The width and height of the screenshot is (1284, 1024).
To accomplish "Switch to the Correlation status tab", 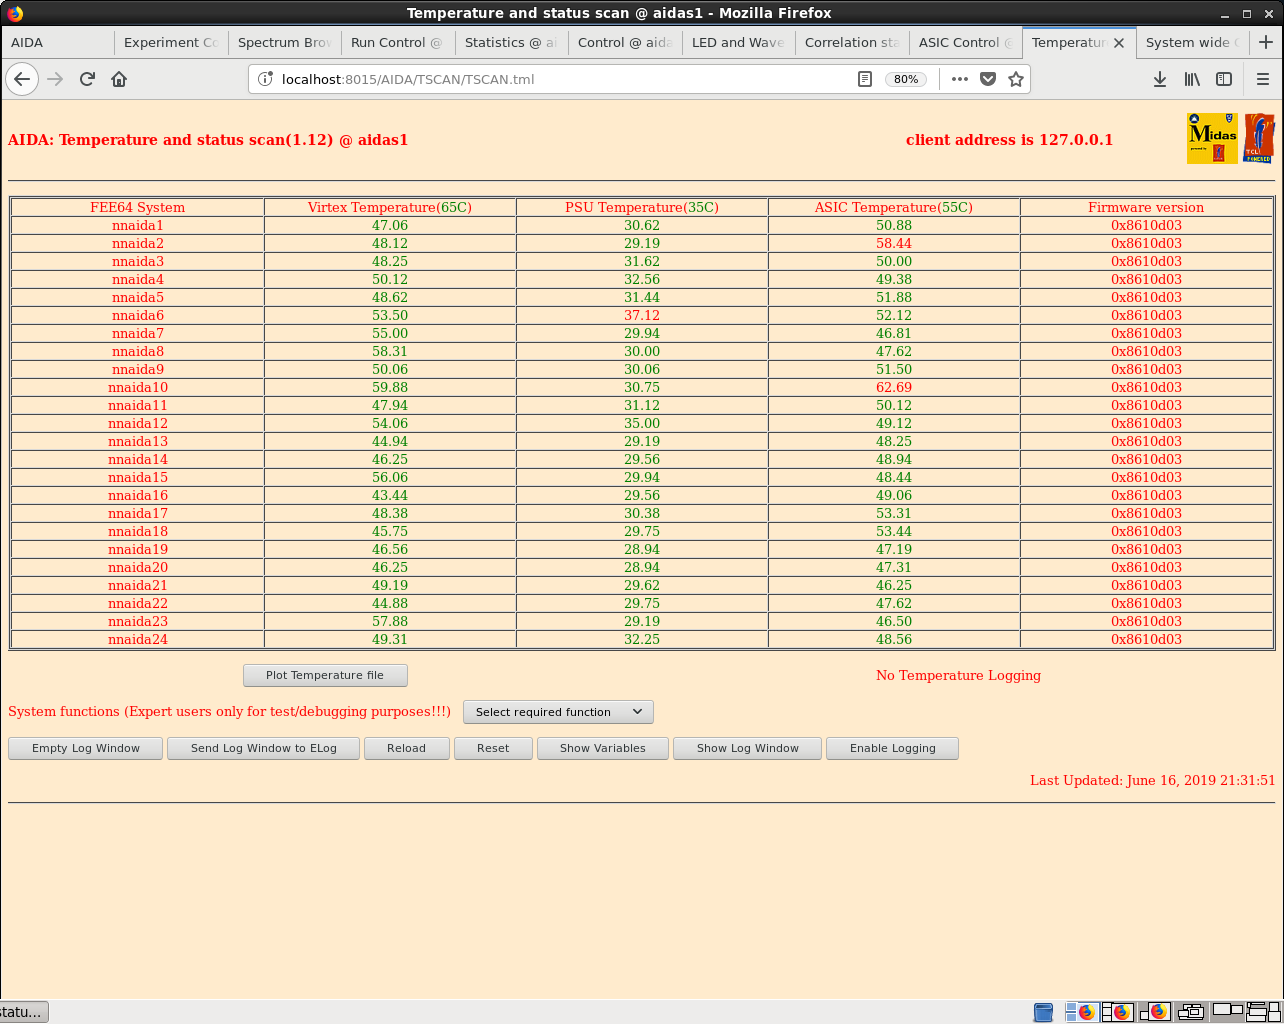I will 851,43.
